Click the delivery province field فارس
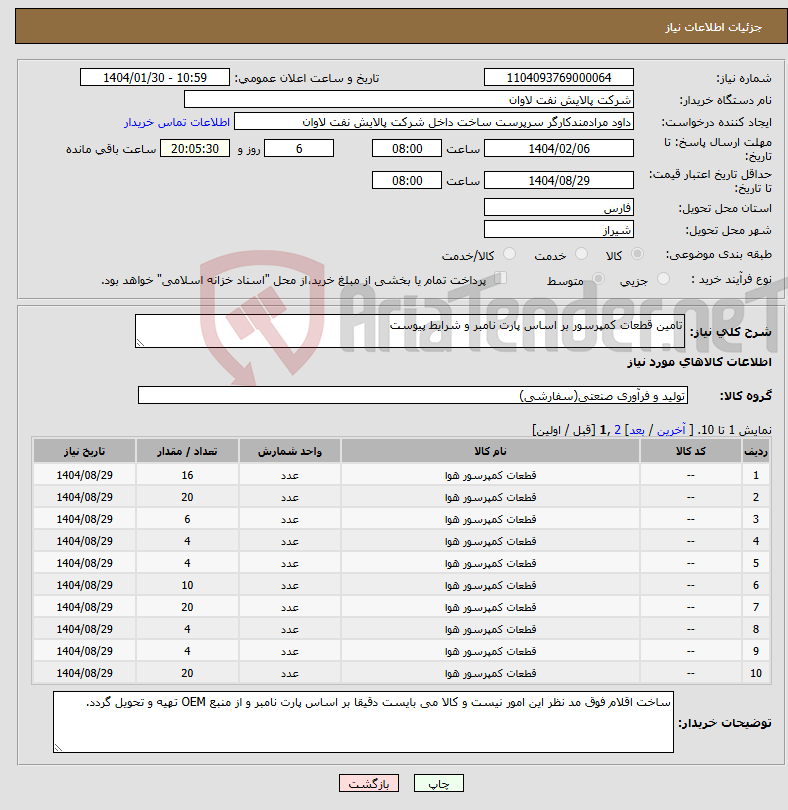Screen dimensions: 788x810 pyautogui.click(x=559, y=208)
